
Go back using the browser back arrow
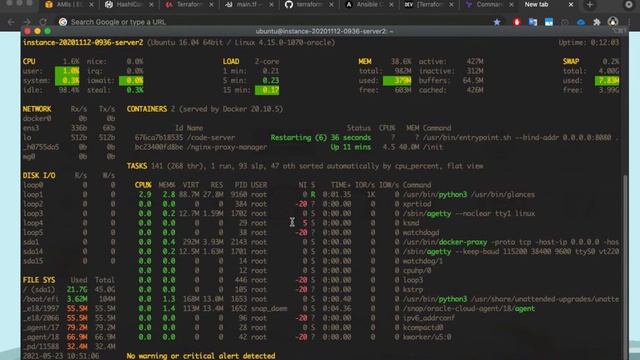[11, 22]
